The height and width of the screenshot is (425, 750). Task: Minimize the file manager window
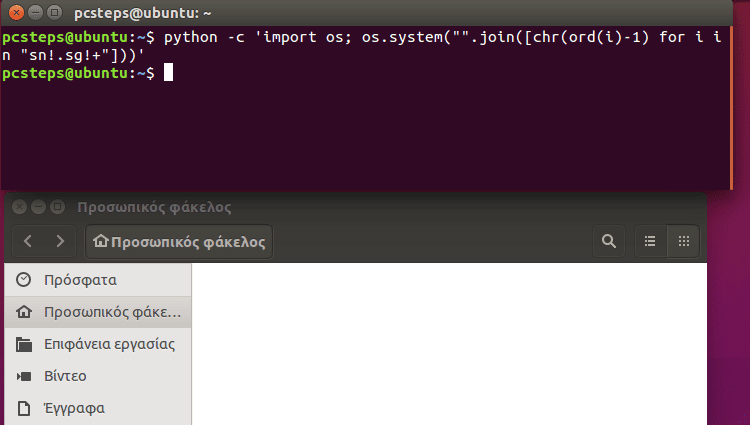pyautogui.click(x=39, y=207)
